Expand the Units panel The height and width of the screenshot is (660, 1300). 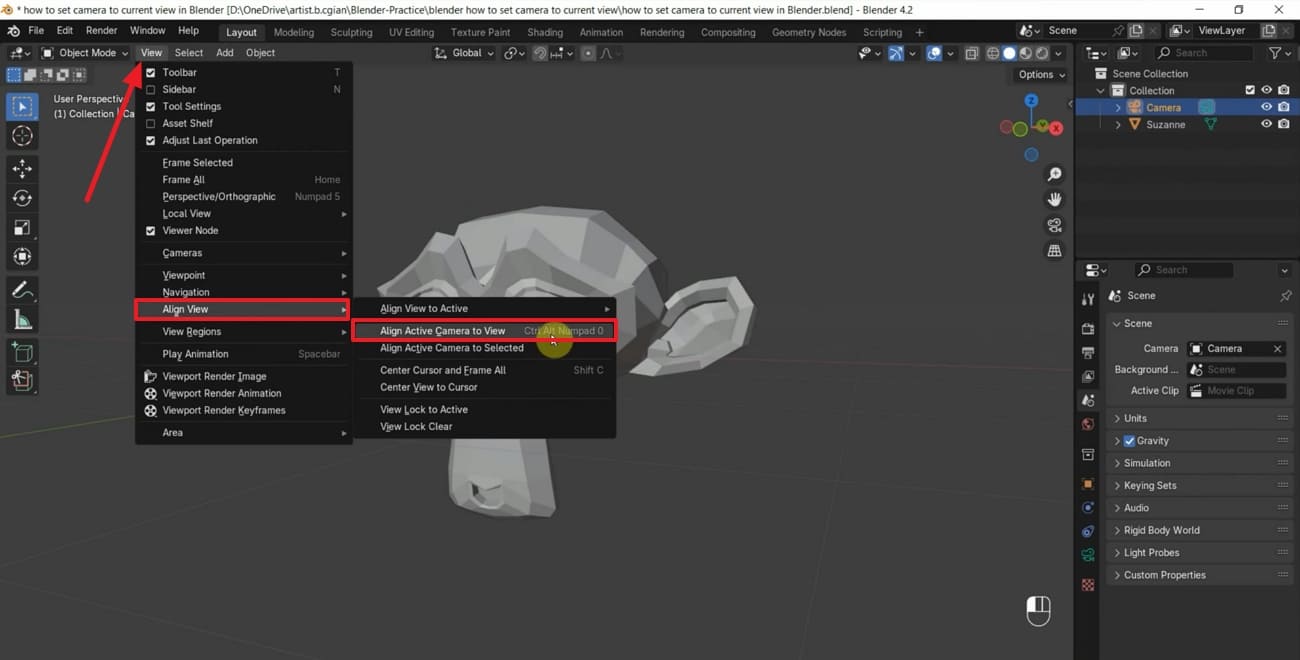coord(1198,419)
